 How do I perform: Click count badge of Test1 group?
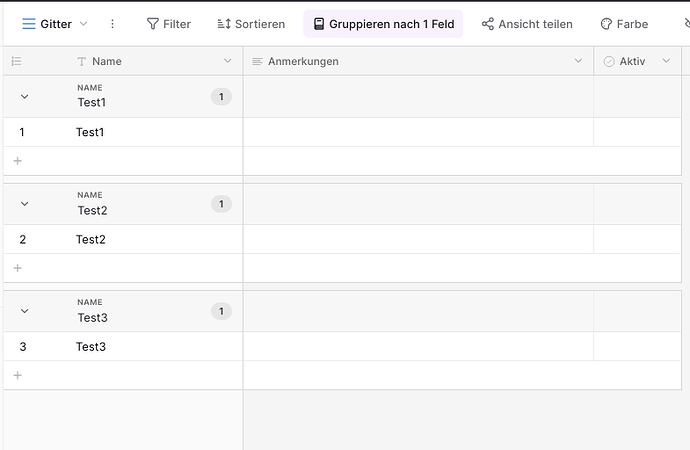221,97
